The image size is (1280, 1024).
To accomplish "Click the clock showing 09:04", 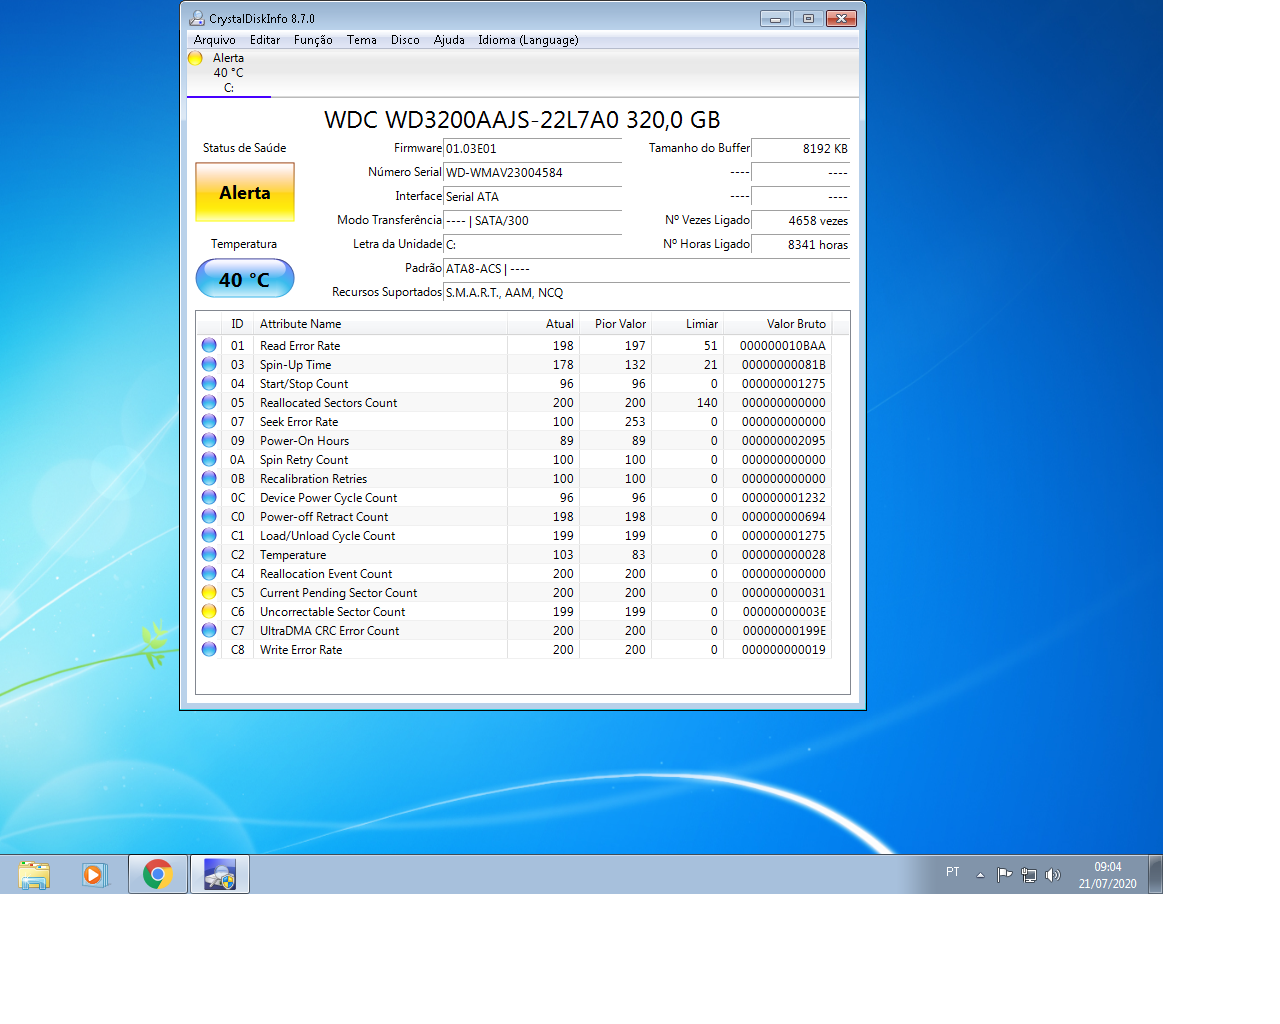I will point(1107,866).
